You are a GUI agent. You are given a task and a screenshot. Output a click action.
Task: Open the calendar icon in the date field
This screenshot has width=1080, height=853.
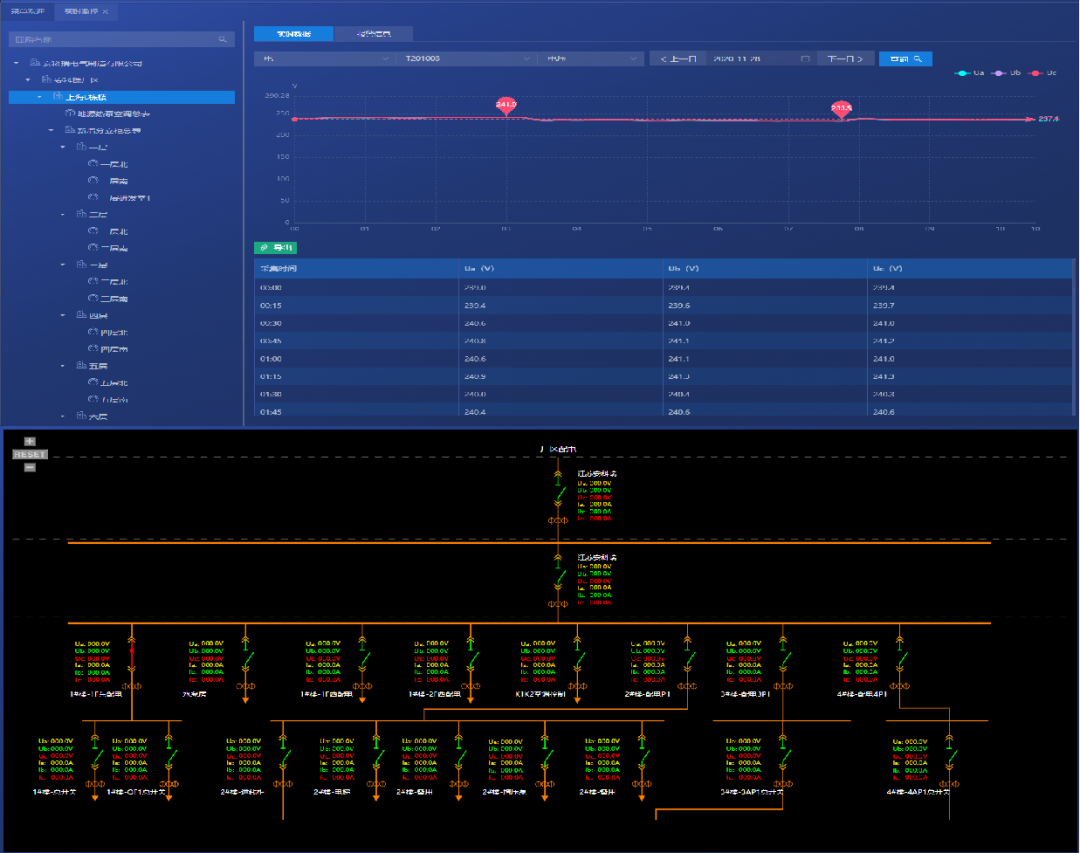(805, 59)
